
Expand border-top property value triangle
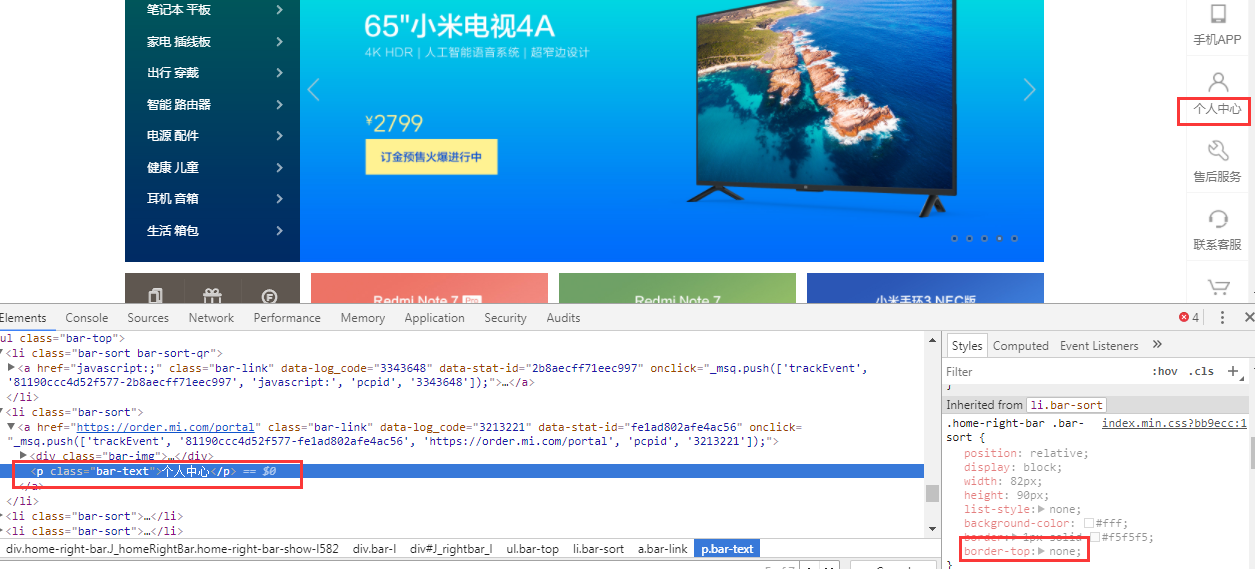tap(1042, 551)
